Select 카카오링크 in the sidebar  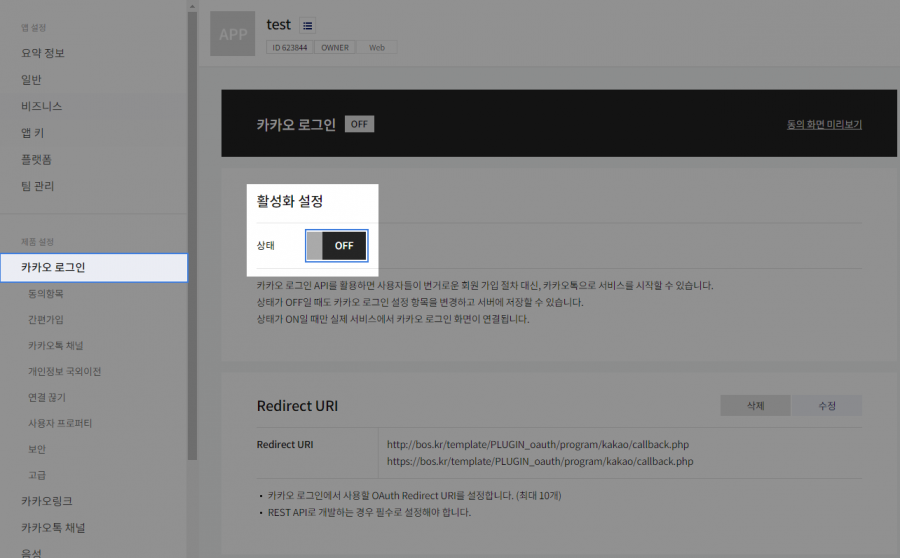pyautogui.click(x=47, y=501)
